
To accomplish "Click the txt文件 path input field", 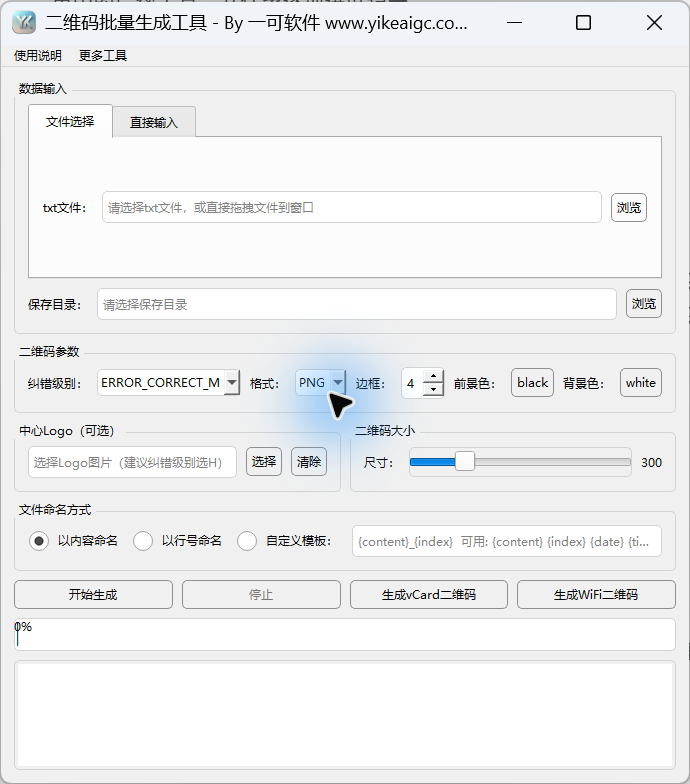I will (x=352, y=207).
